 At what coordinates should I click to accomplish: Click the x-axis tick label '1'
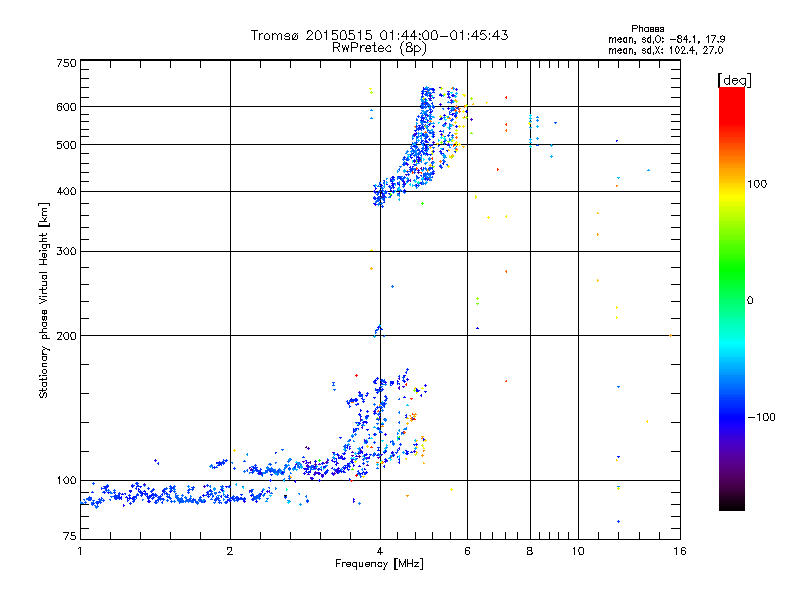80,551
